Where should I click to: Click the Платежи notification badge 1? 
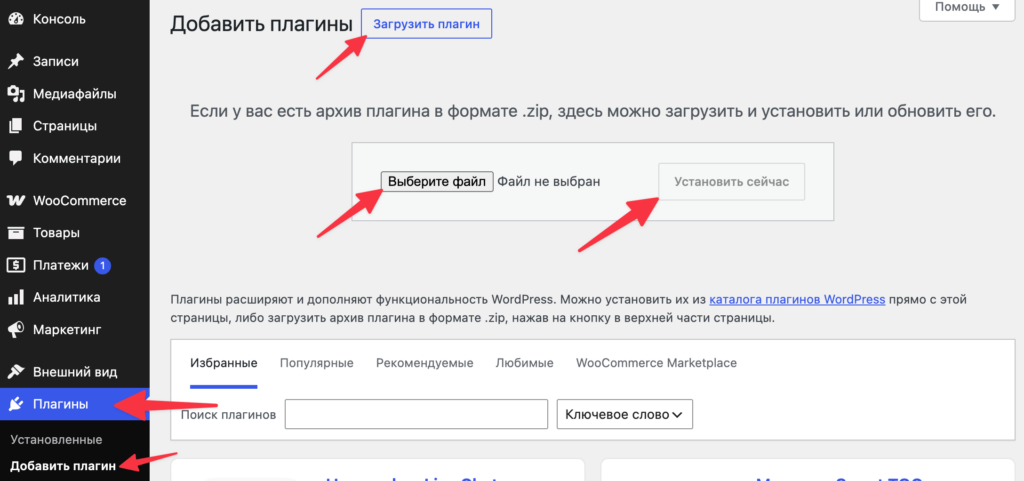coord(103,266)
